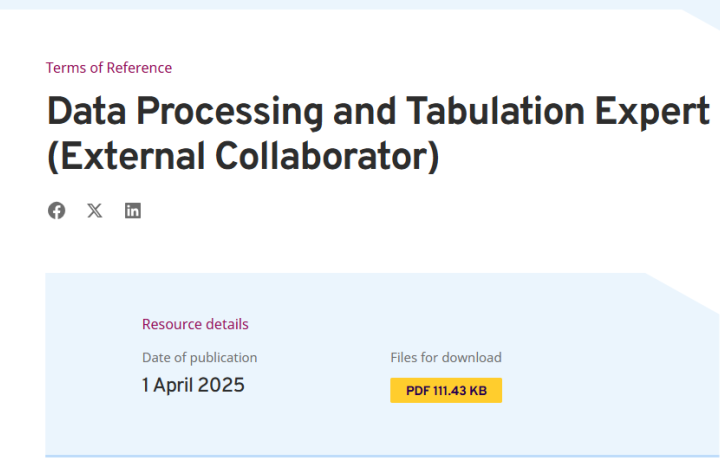Viewport: 720px width, 467px height.
Task: Select the (External Collaborator) title line
Action: (243, 157)
